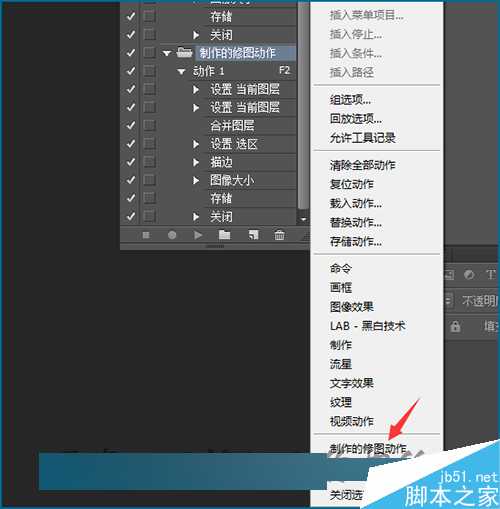Click the Stop recording square icon

click(x=146, y=235)
